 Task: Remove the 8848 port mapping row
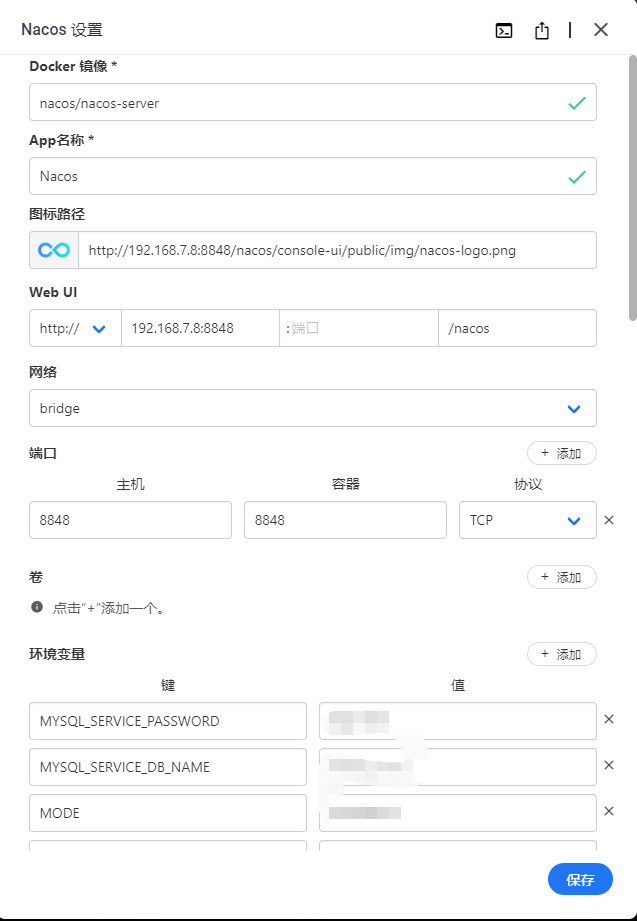pos(609,520)
